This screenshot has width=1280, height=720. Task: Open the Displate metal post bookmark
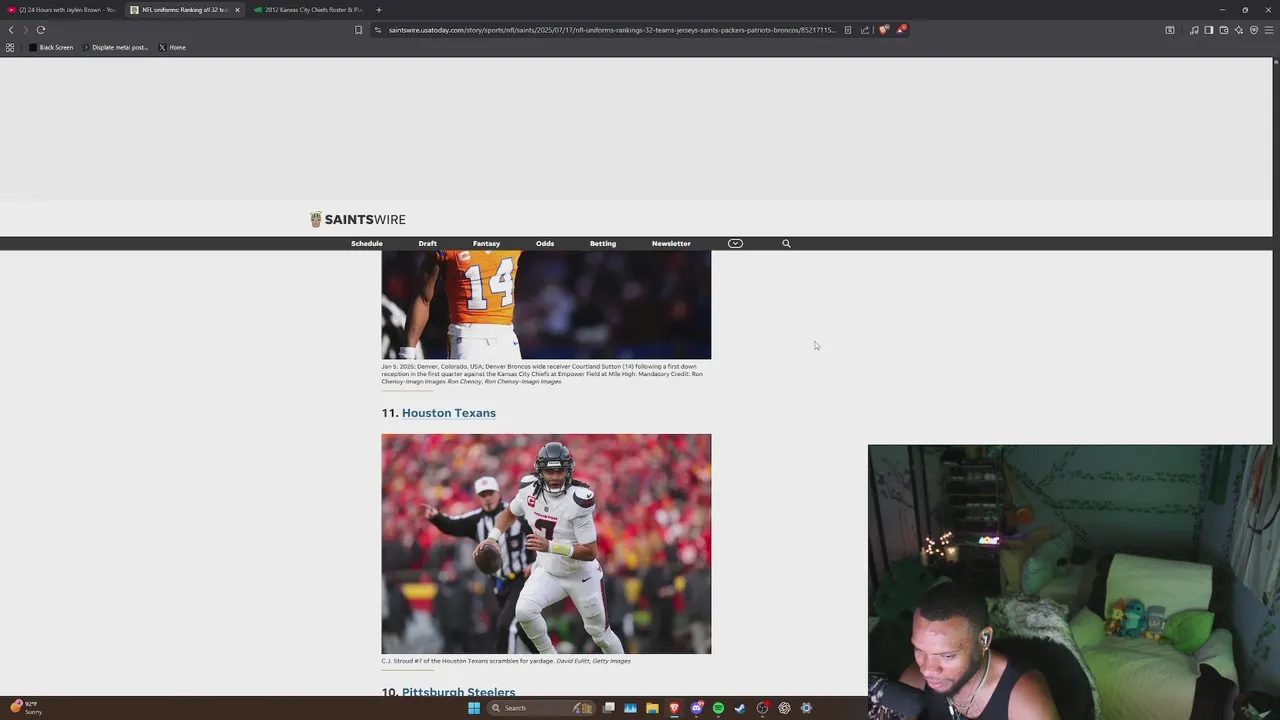[115, 47]
